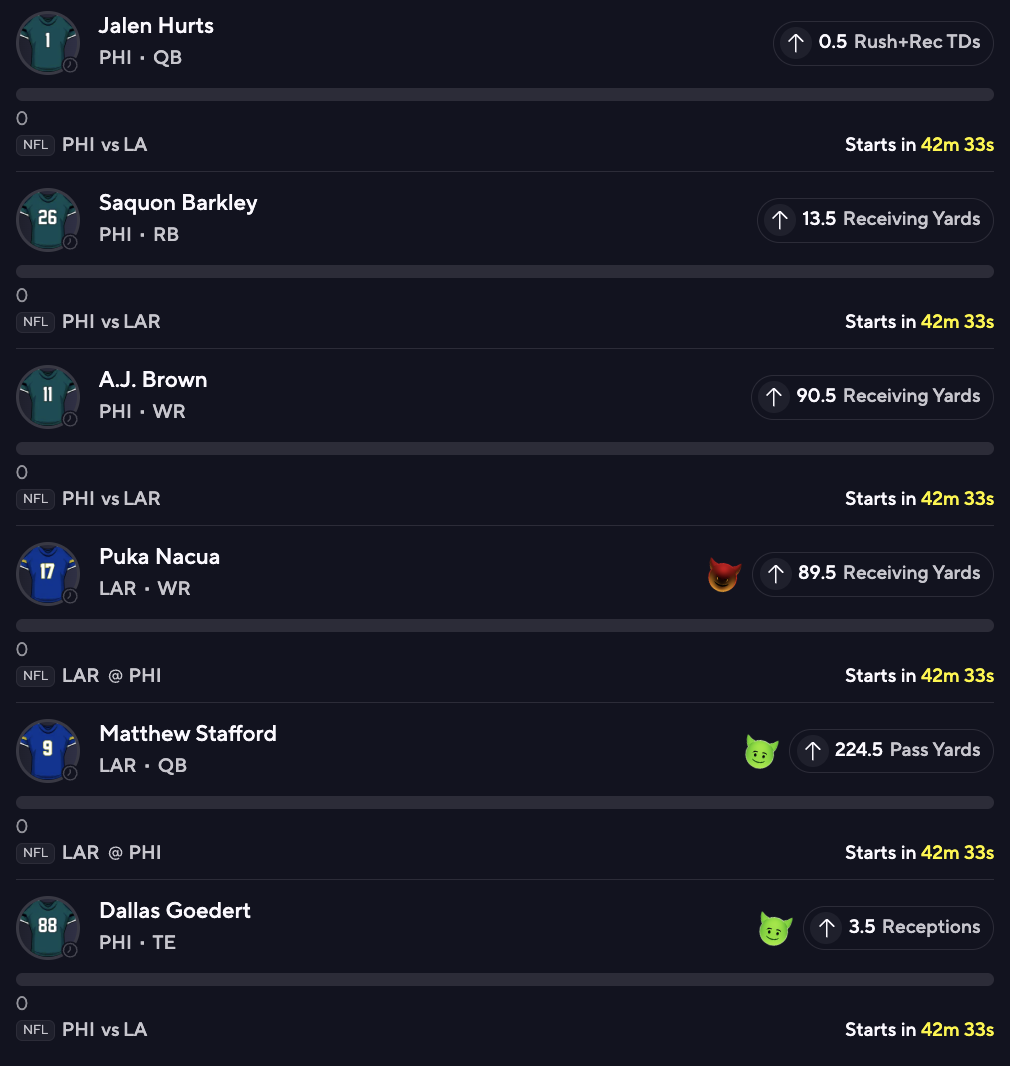Click NFL badge under Jalen Hurts
1010x1066 pixels.
pos(35,145)
